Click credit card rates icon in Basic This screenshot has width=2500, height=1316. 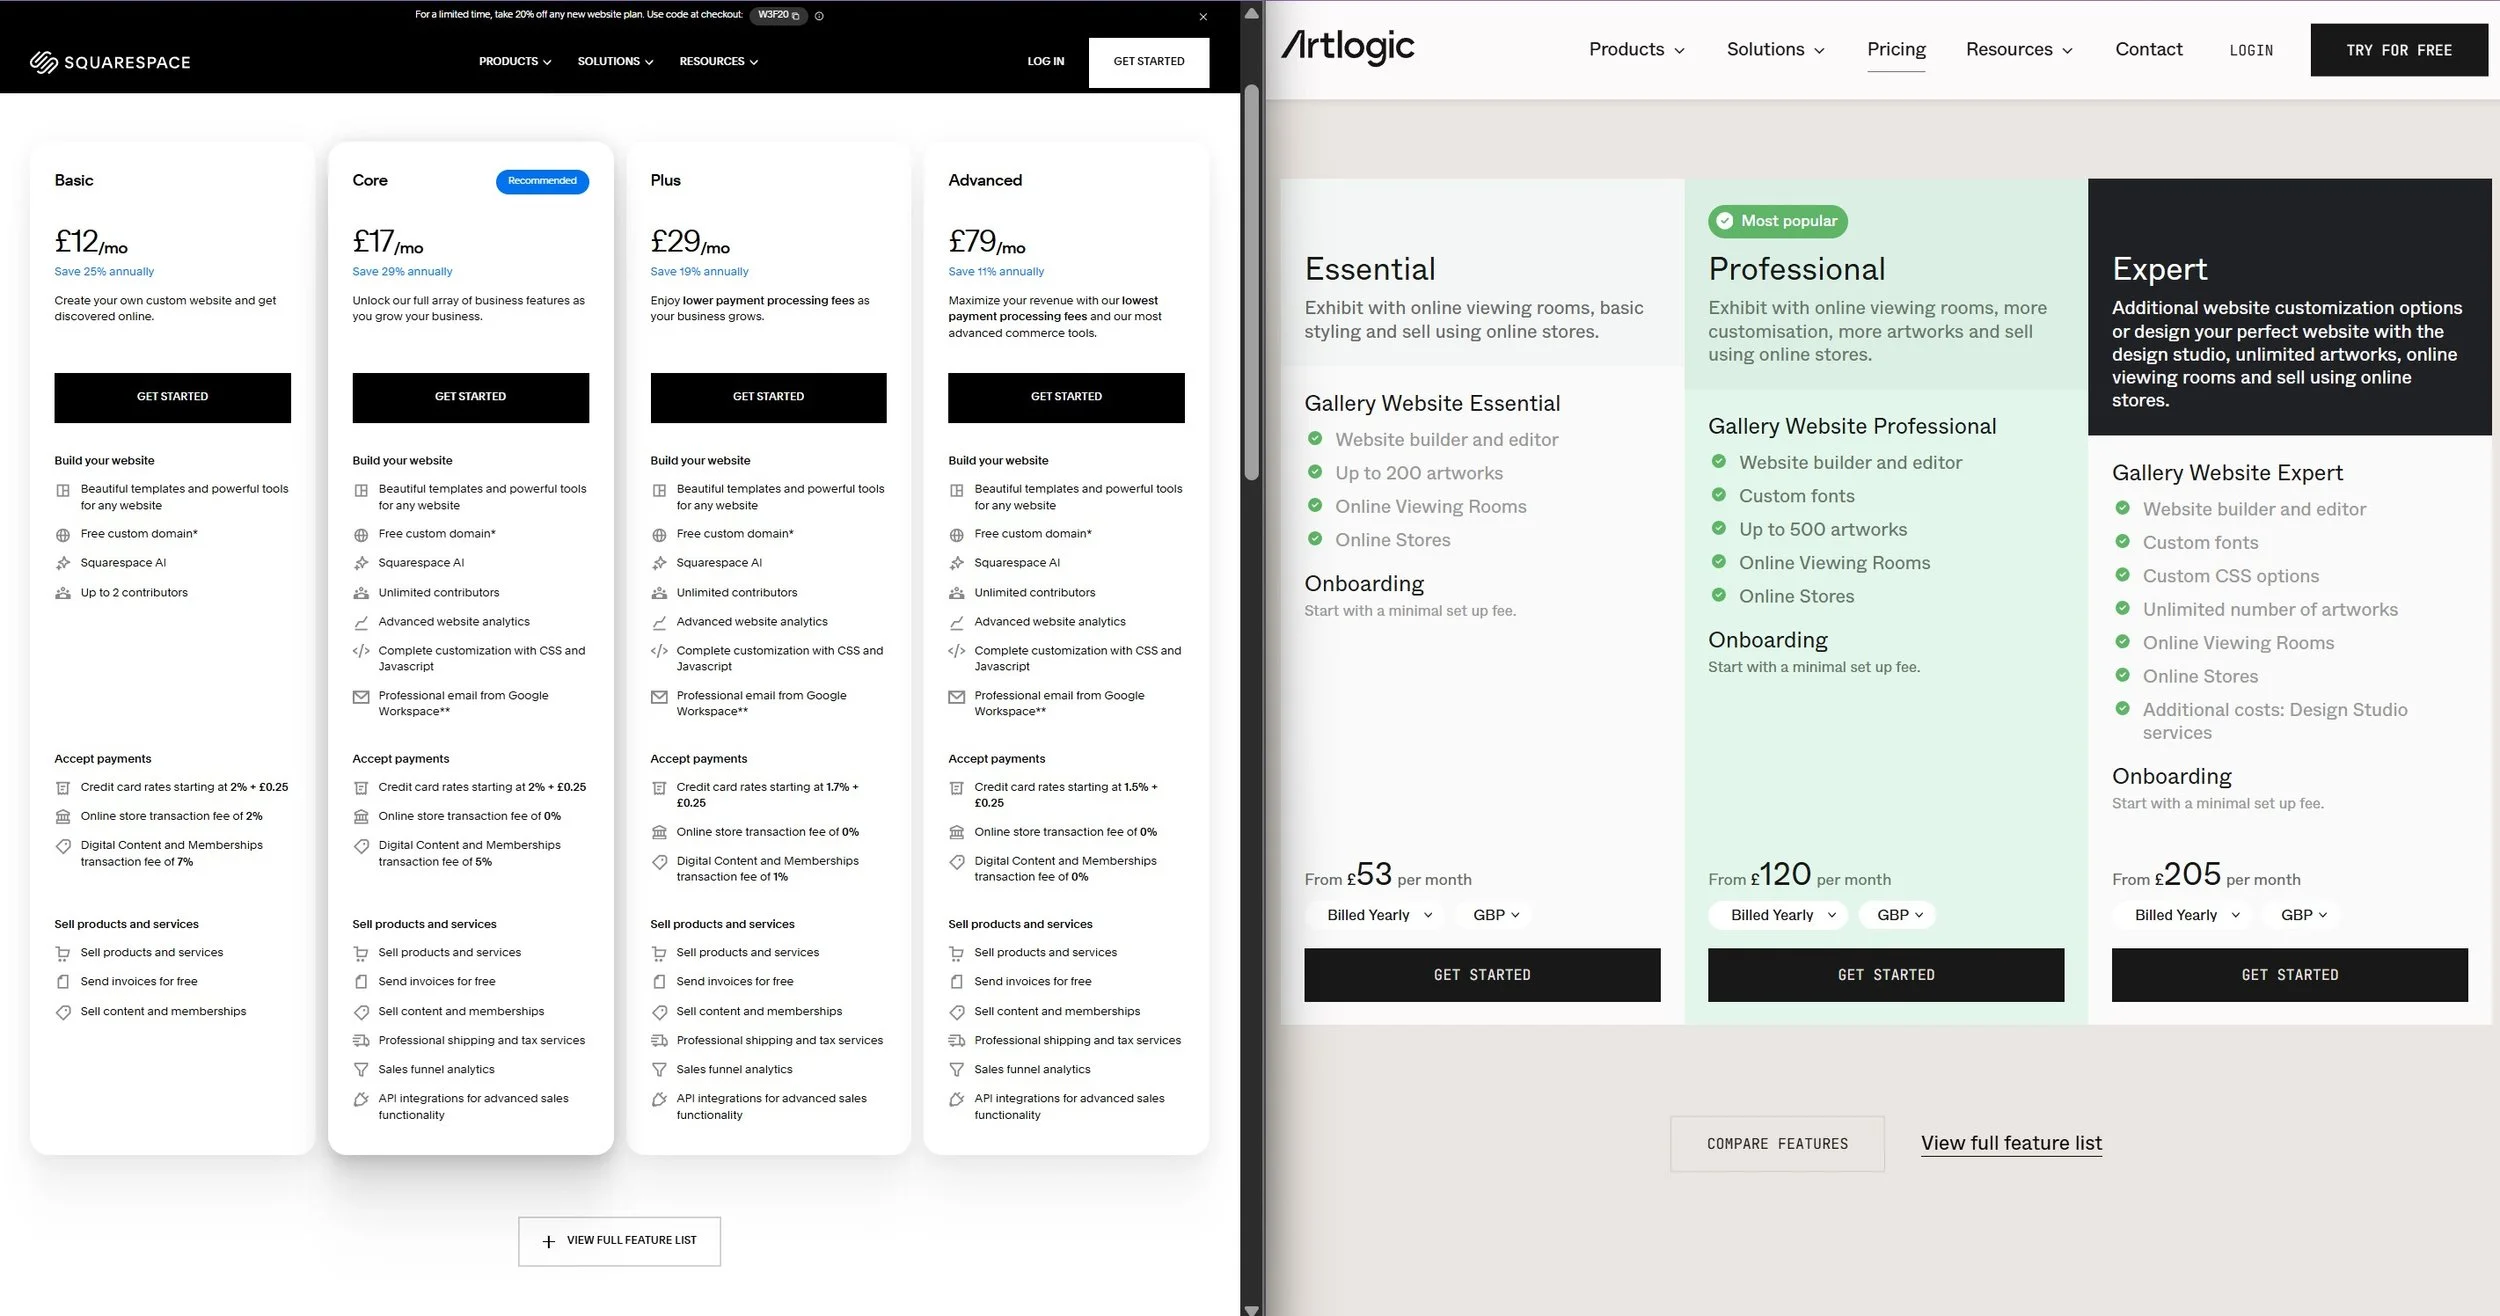tap(63, 788)
